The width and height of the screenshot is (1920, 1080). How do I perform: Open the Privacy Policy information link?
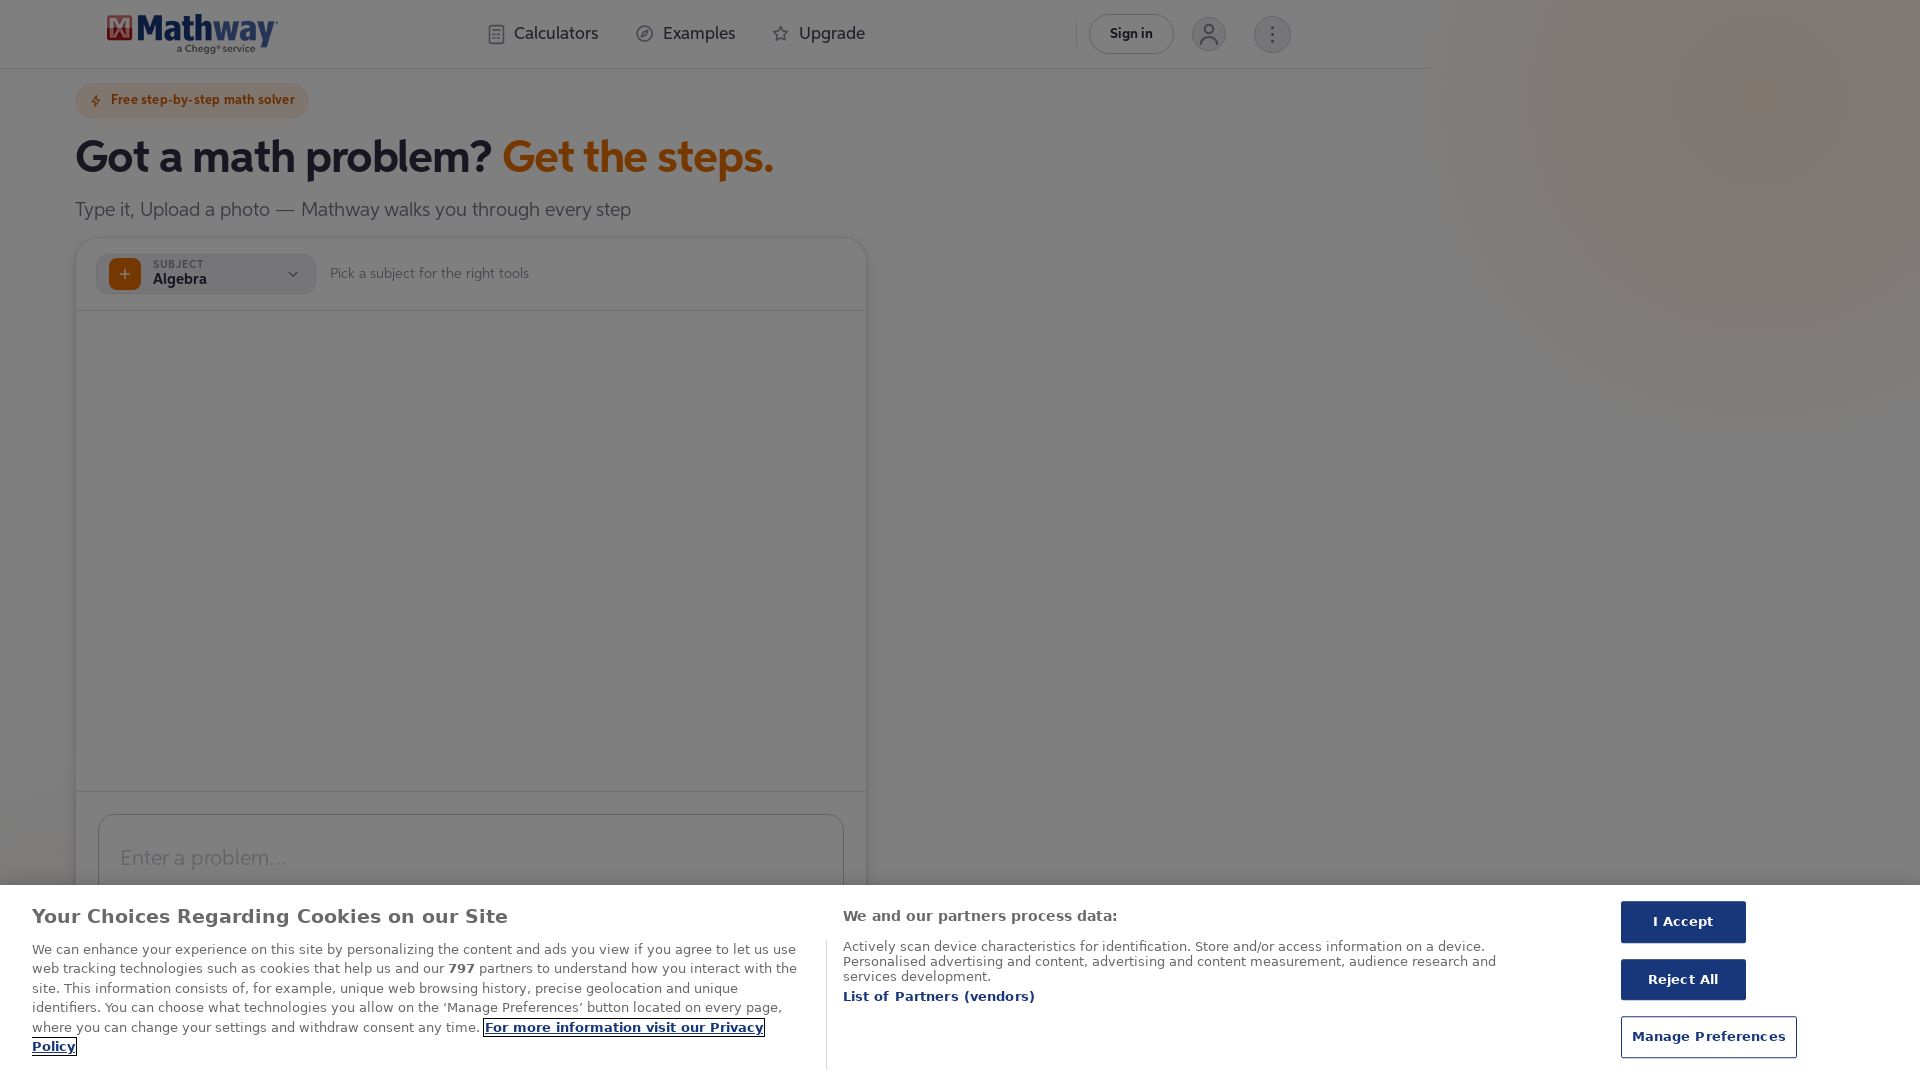pos(398,1037)
